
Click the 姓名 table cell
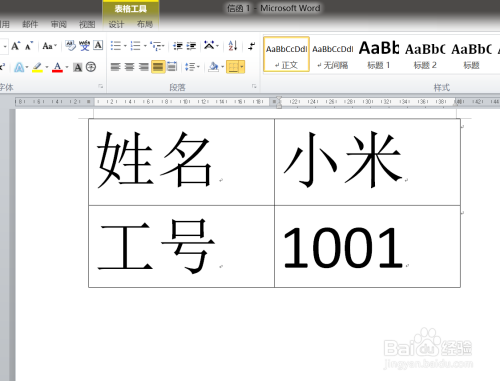point(181,162)
